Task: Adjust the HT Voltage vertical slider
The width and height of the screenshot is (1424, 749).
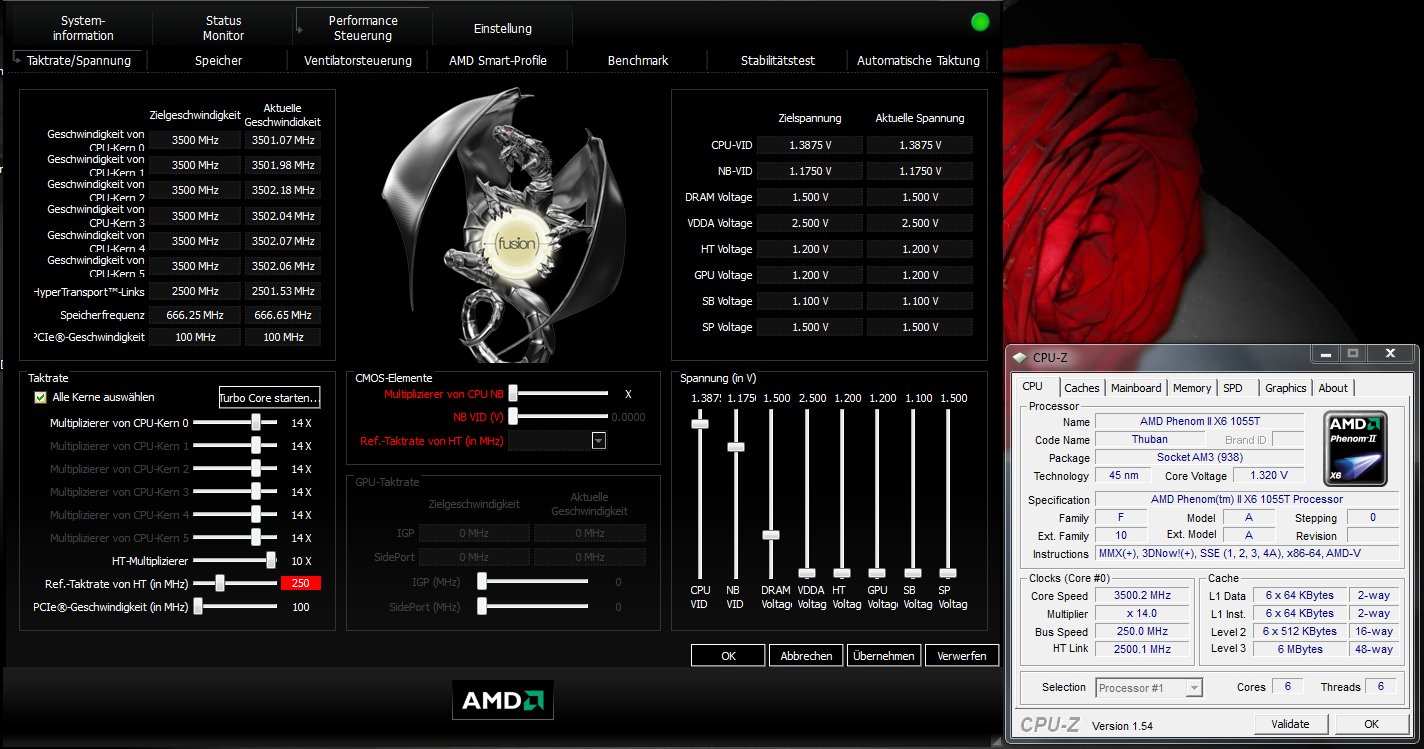Action: click(841, 573)
